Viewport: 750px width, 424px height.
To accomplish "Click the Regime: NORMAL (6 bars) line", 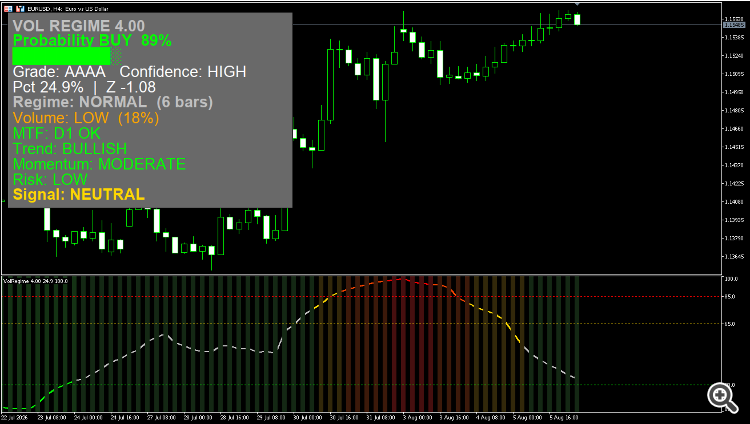I will pos(112,102).
